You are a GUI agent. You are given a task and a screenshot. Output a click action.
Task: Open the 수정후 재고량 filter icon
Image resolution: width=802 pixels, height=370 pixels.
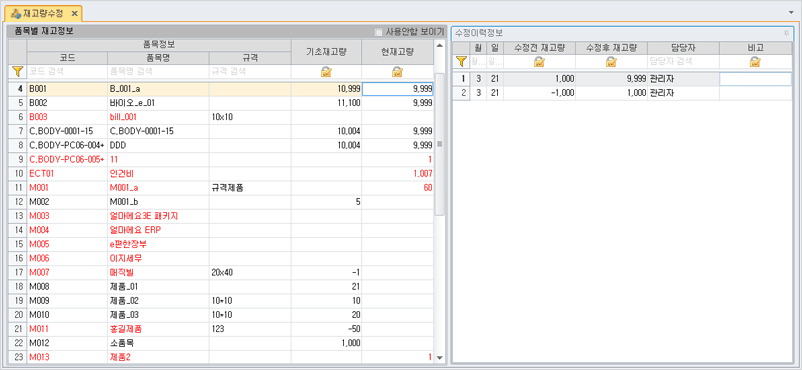click(x=611, y=62)
